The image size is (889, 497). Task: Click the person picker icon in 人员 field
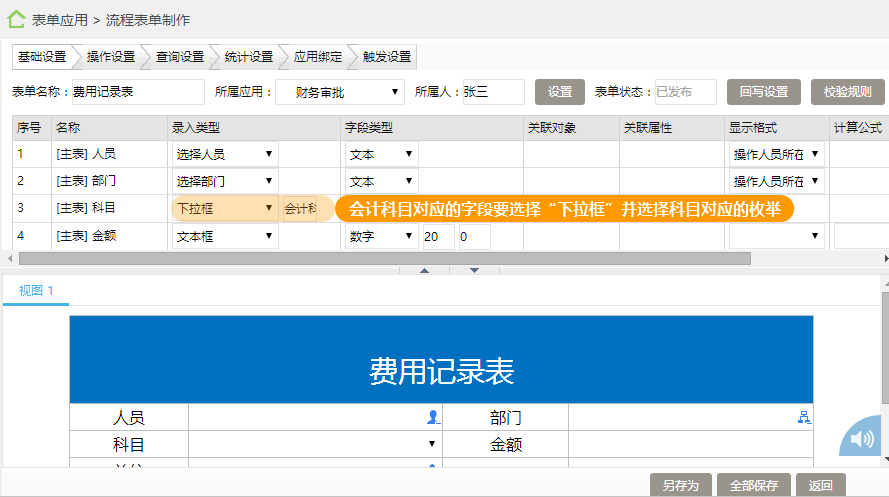[x=432, y=417]
